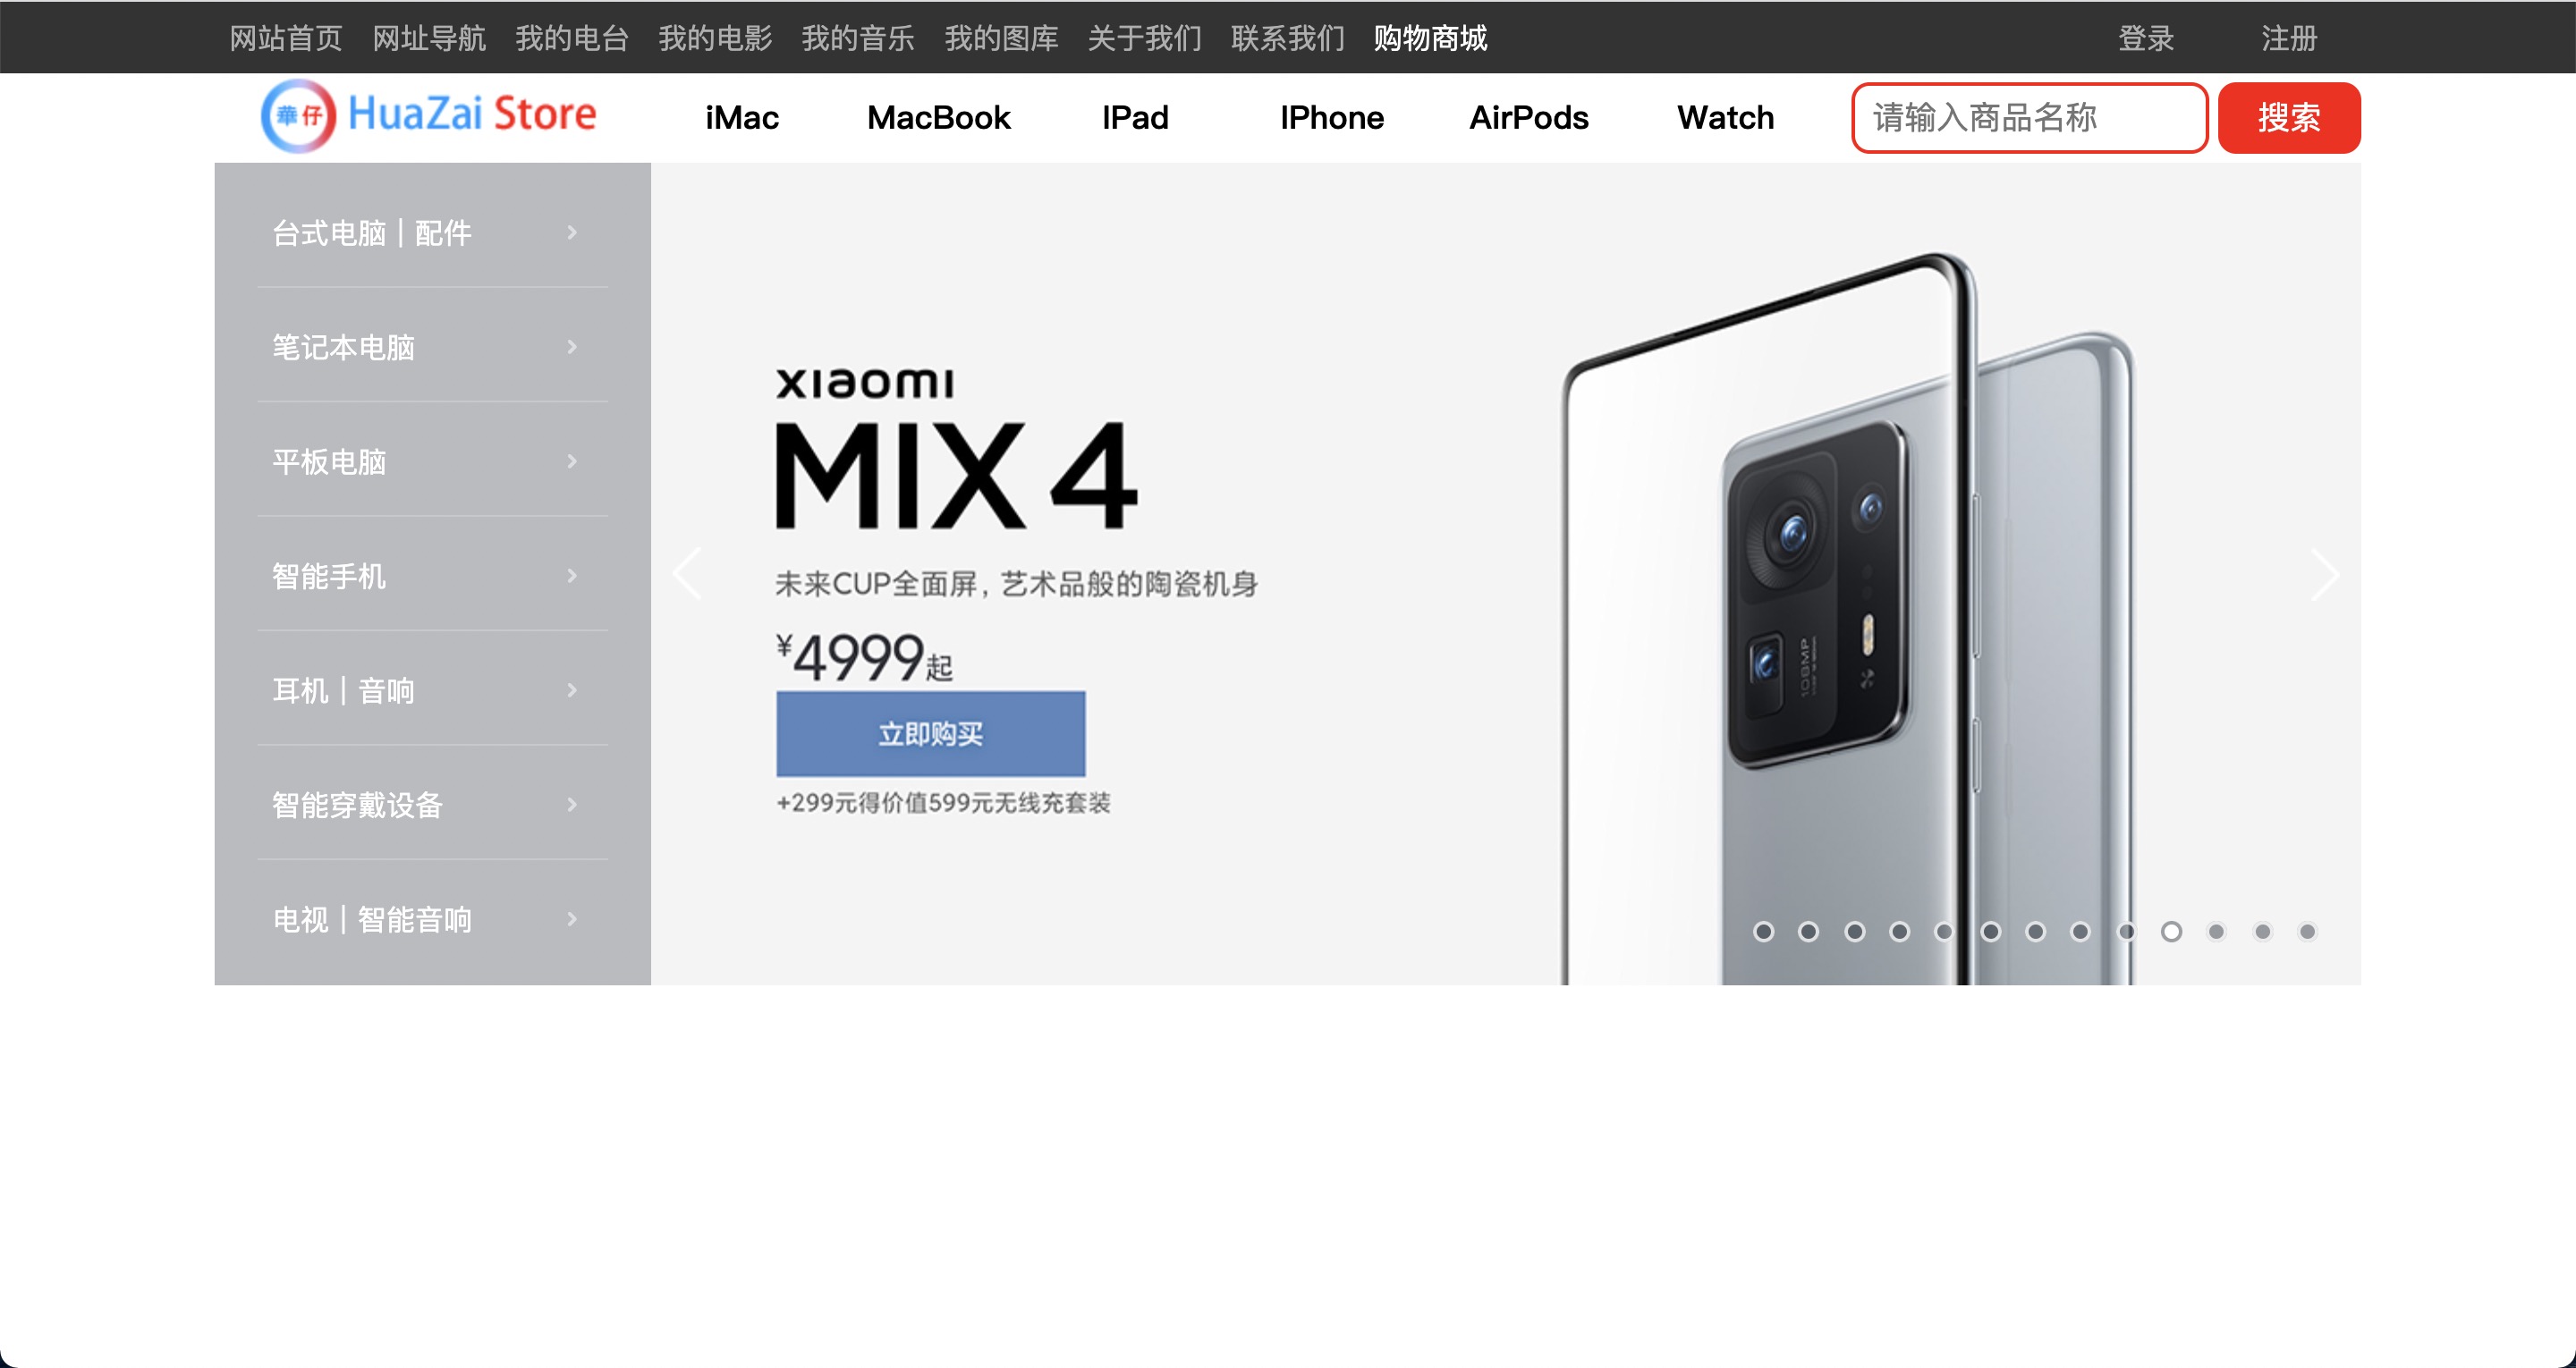This screenshot has width=2576, height=1368.
Task: Go to the previous carousel slide arrow
Action: [687, 574]
